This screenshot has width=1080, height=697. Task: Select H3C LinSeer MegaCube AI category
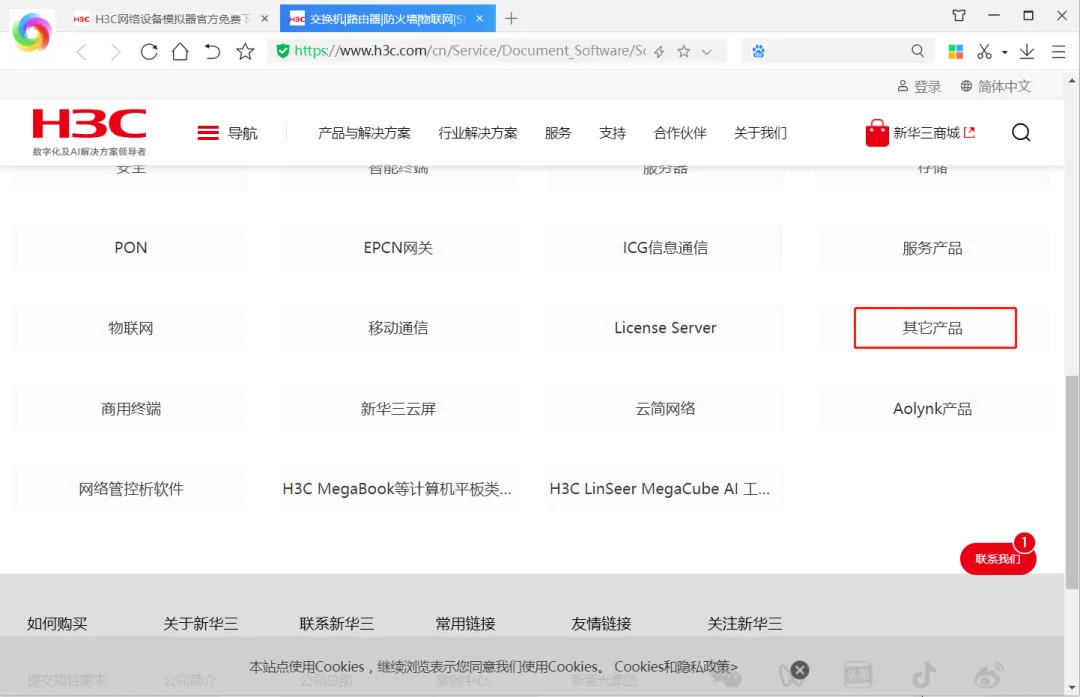pyautogui.click(x=665, y=489)
